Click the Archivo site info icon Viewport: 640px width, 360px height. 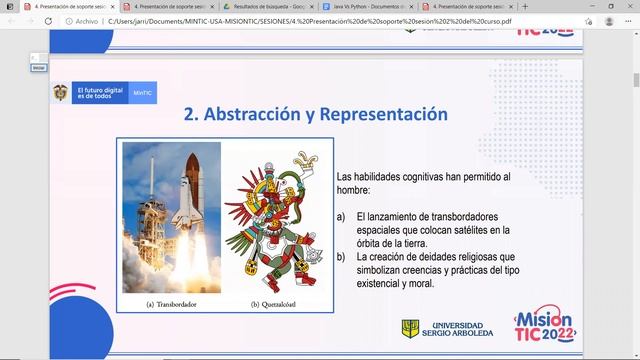69,21
